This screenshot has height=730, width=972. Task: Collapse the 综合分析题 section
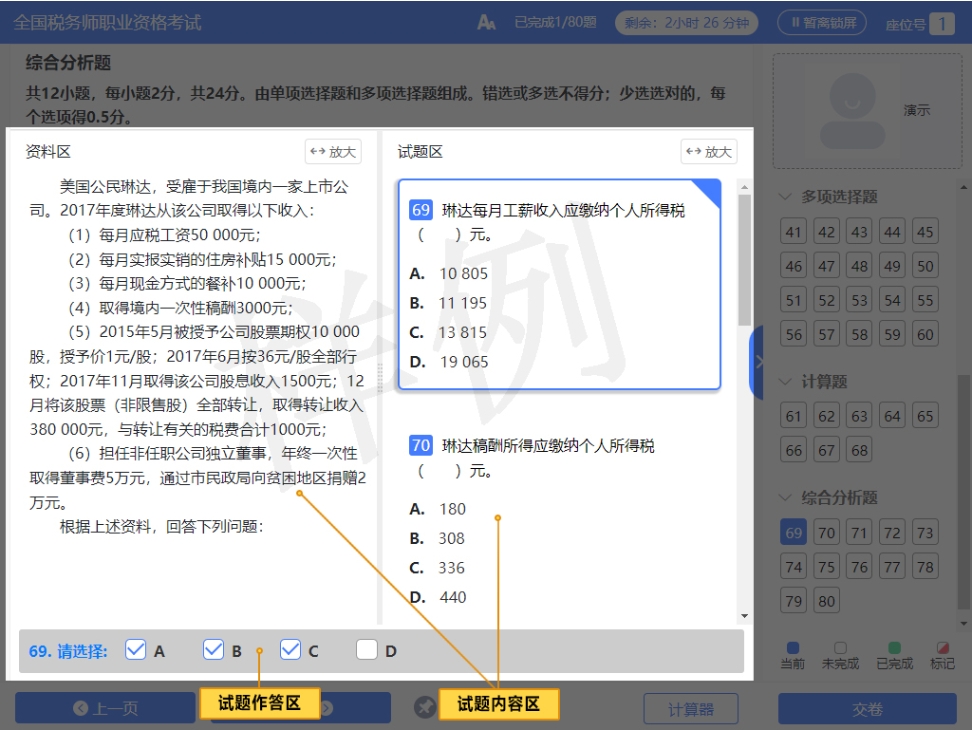click(x=786, y=498)
